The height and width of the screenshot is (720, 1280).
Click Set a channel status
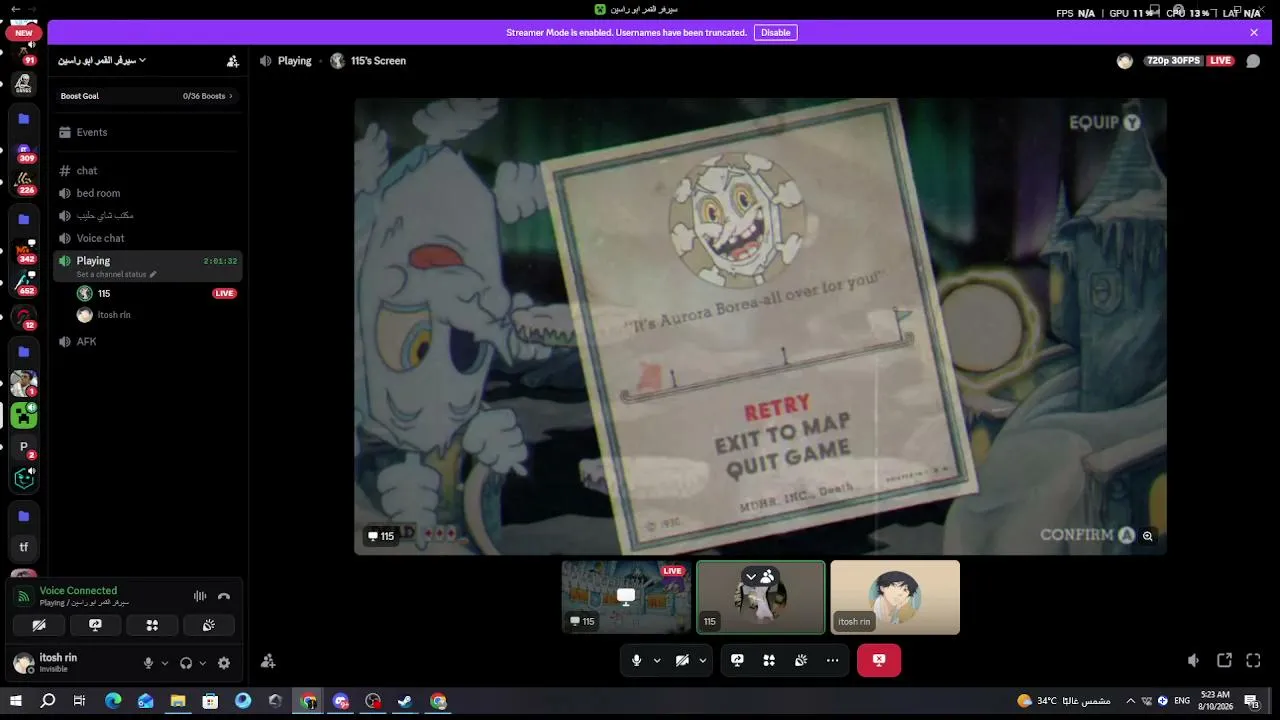[112, 274]
